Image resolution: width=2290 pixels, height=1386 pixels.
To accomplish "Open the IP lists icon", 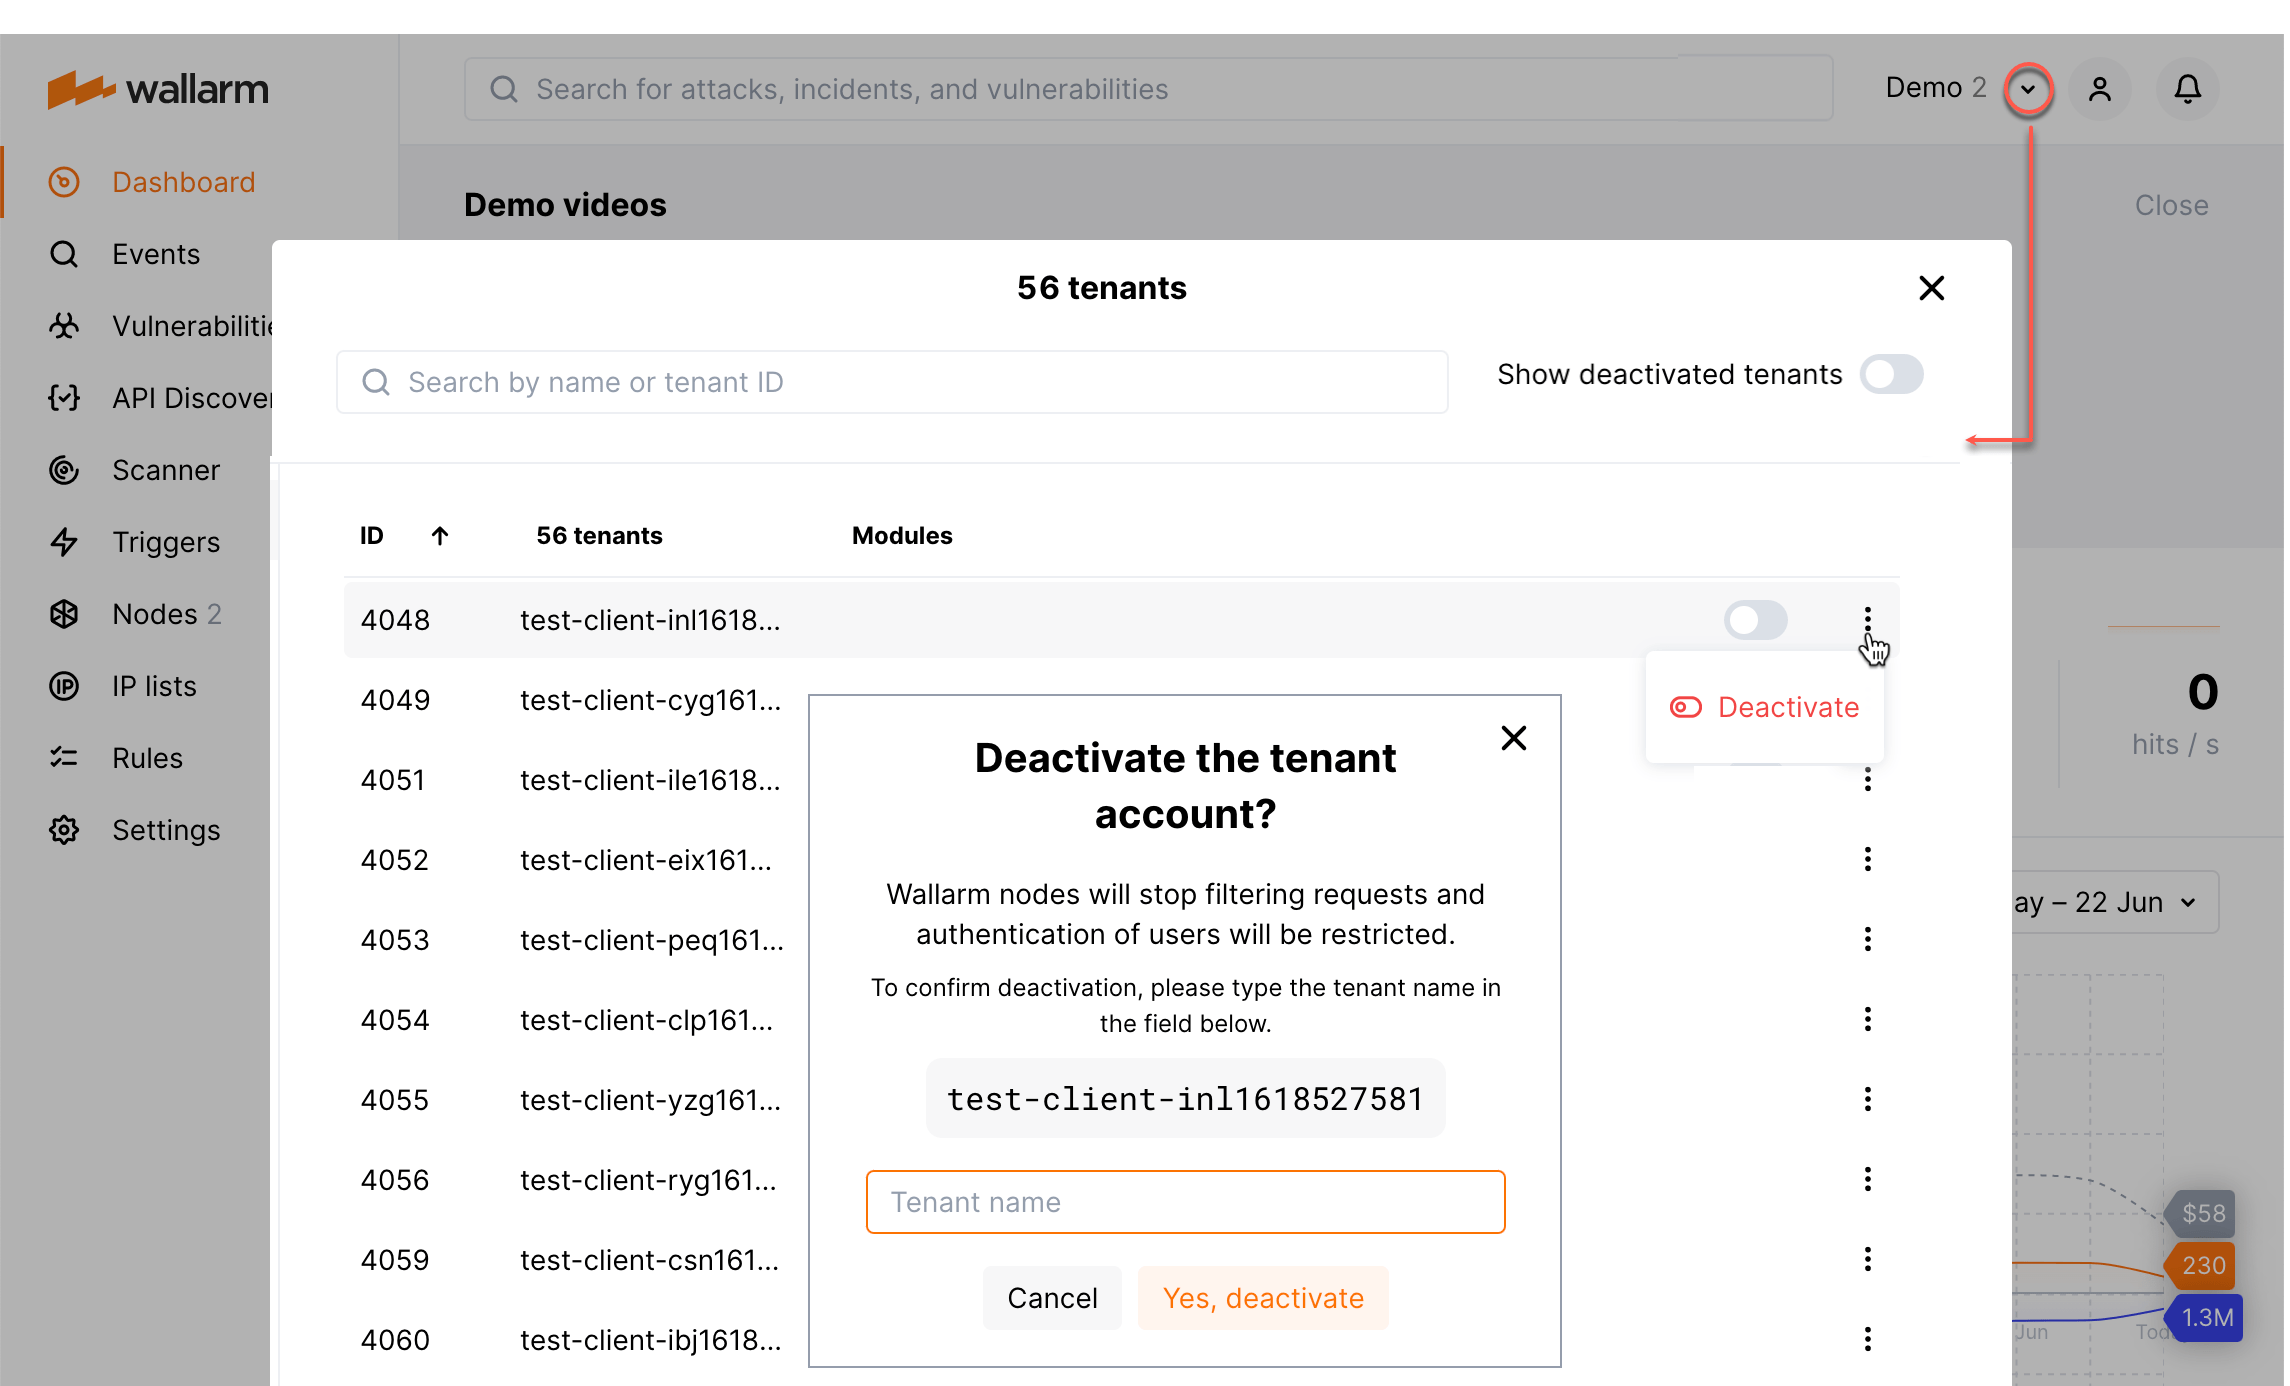I will pyautogui.click(x=64, y=686).
